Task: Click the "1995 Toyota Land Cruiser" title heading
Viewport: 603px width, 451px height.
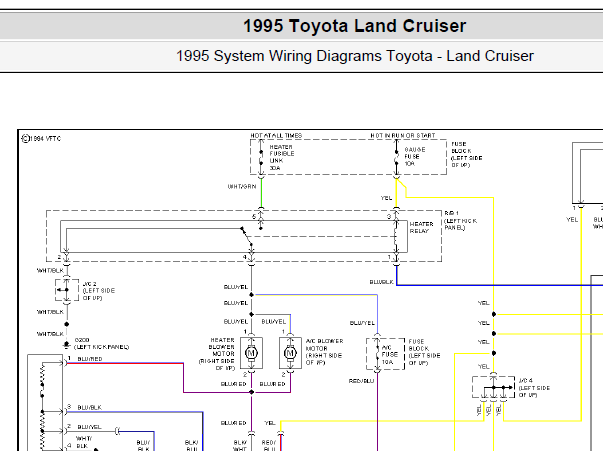Action: point(354,26)
